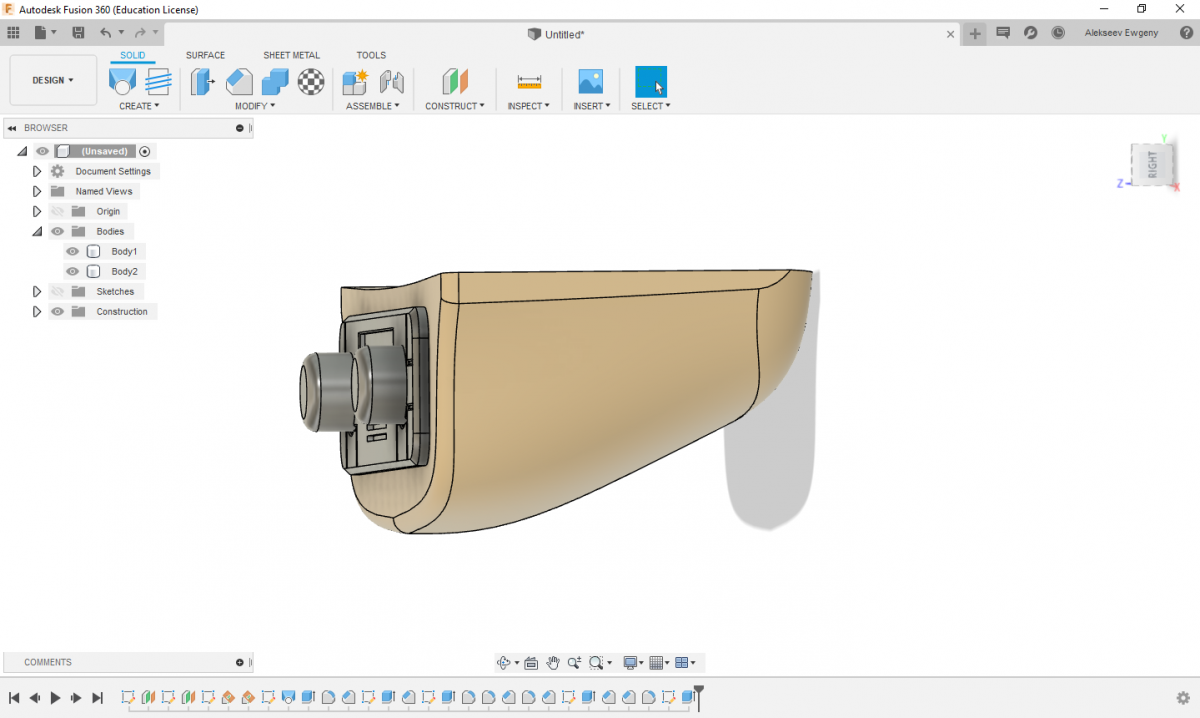Hide Body1 using its eye icon
Image resolution: width=1200 pixels, height=718 pixels.
click(72, 251)
